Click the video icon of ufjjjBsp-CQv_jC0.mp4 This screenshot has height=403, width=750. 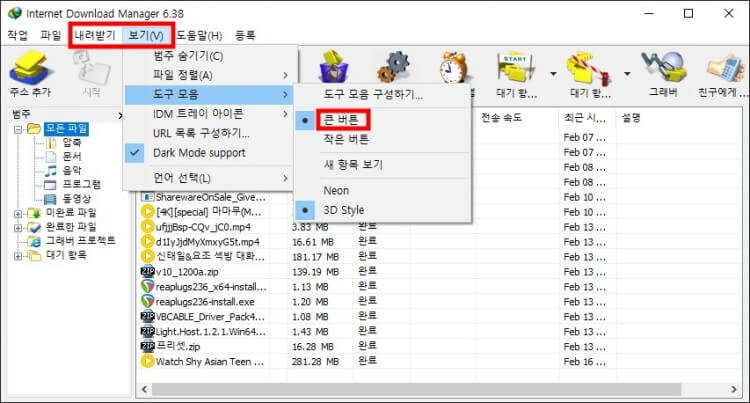click(147, 227)
